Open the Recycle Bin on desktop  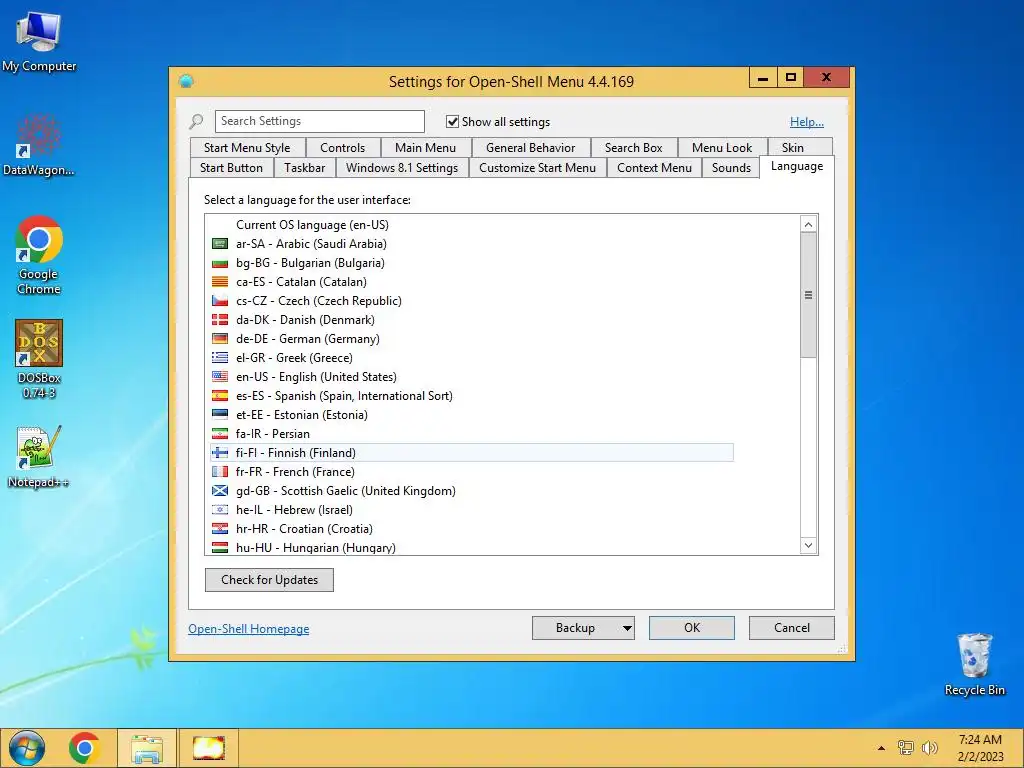[974, 664]
